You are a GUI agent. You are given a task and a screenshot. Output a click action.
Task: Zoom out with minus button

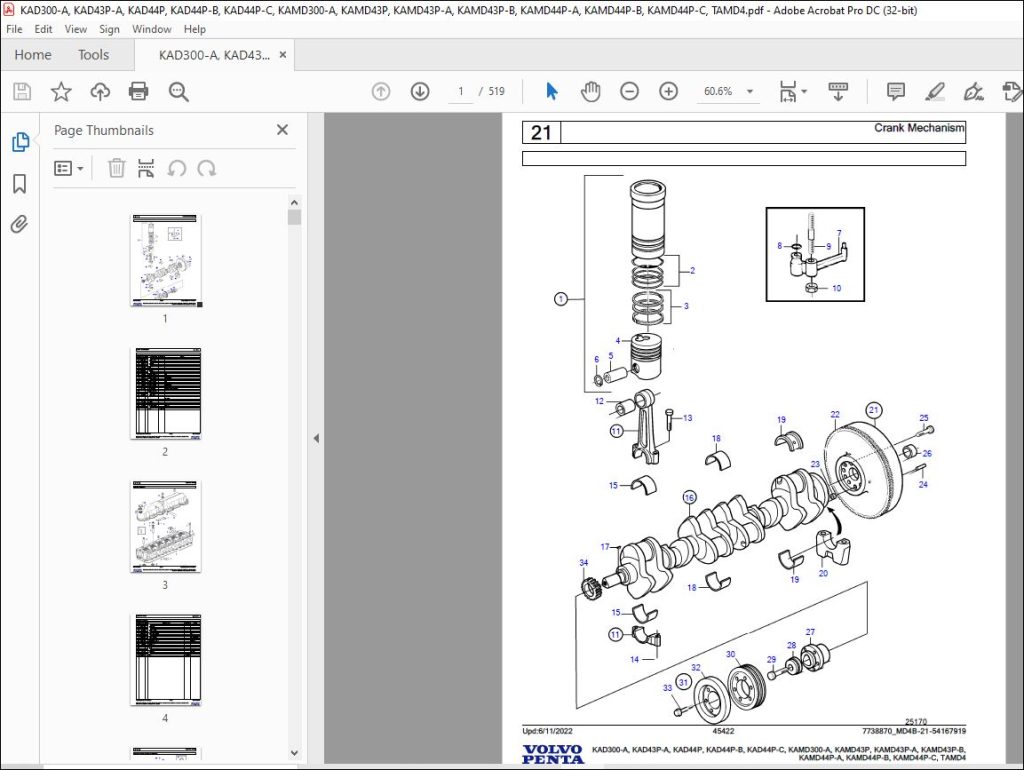click(630, 91)
